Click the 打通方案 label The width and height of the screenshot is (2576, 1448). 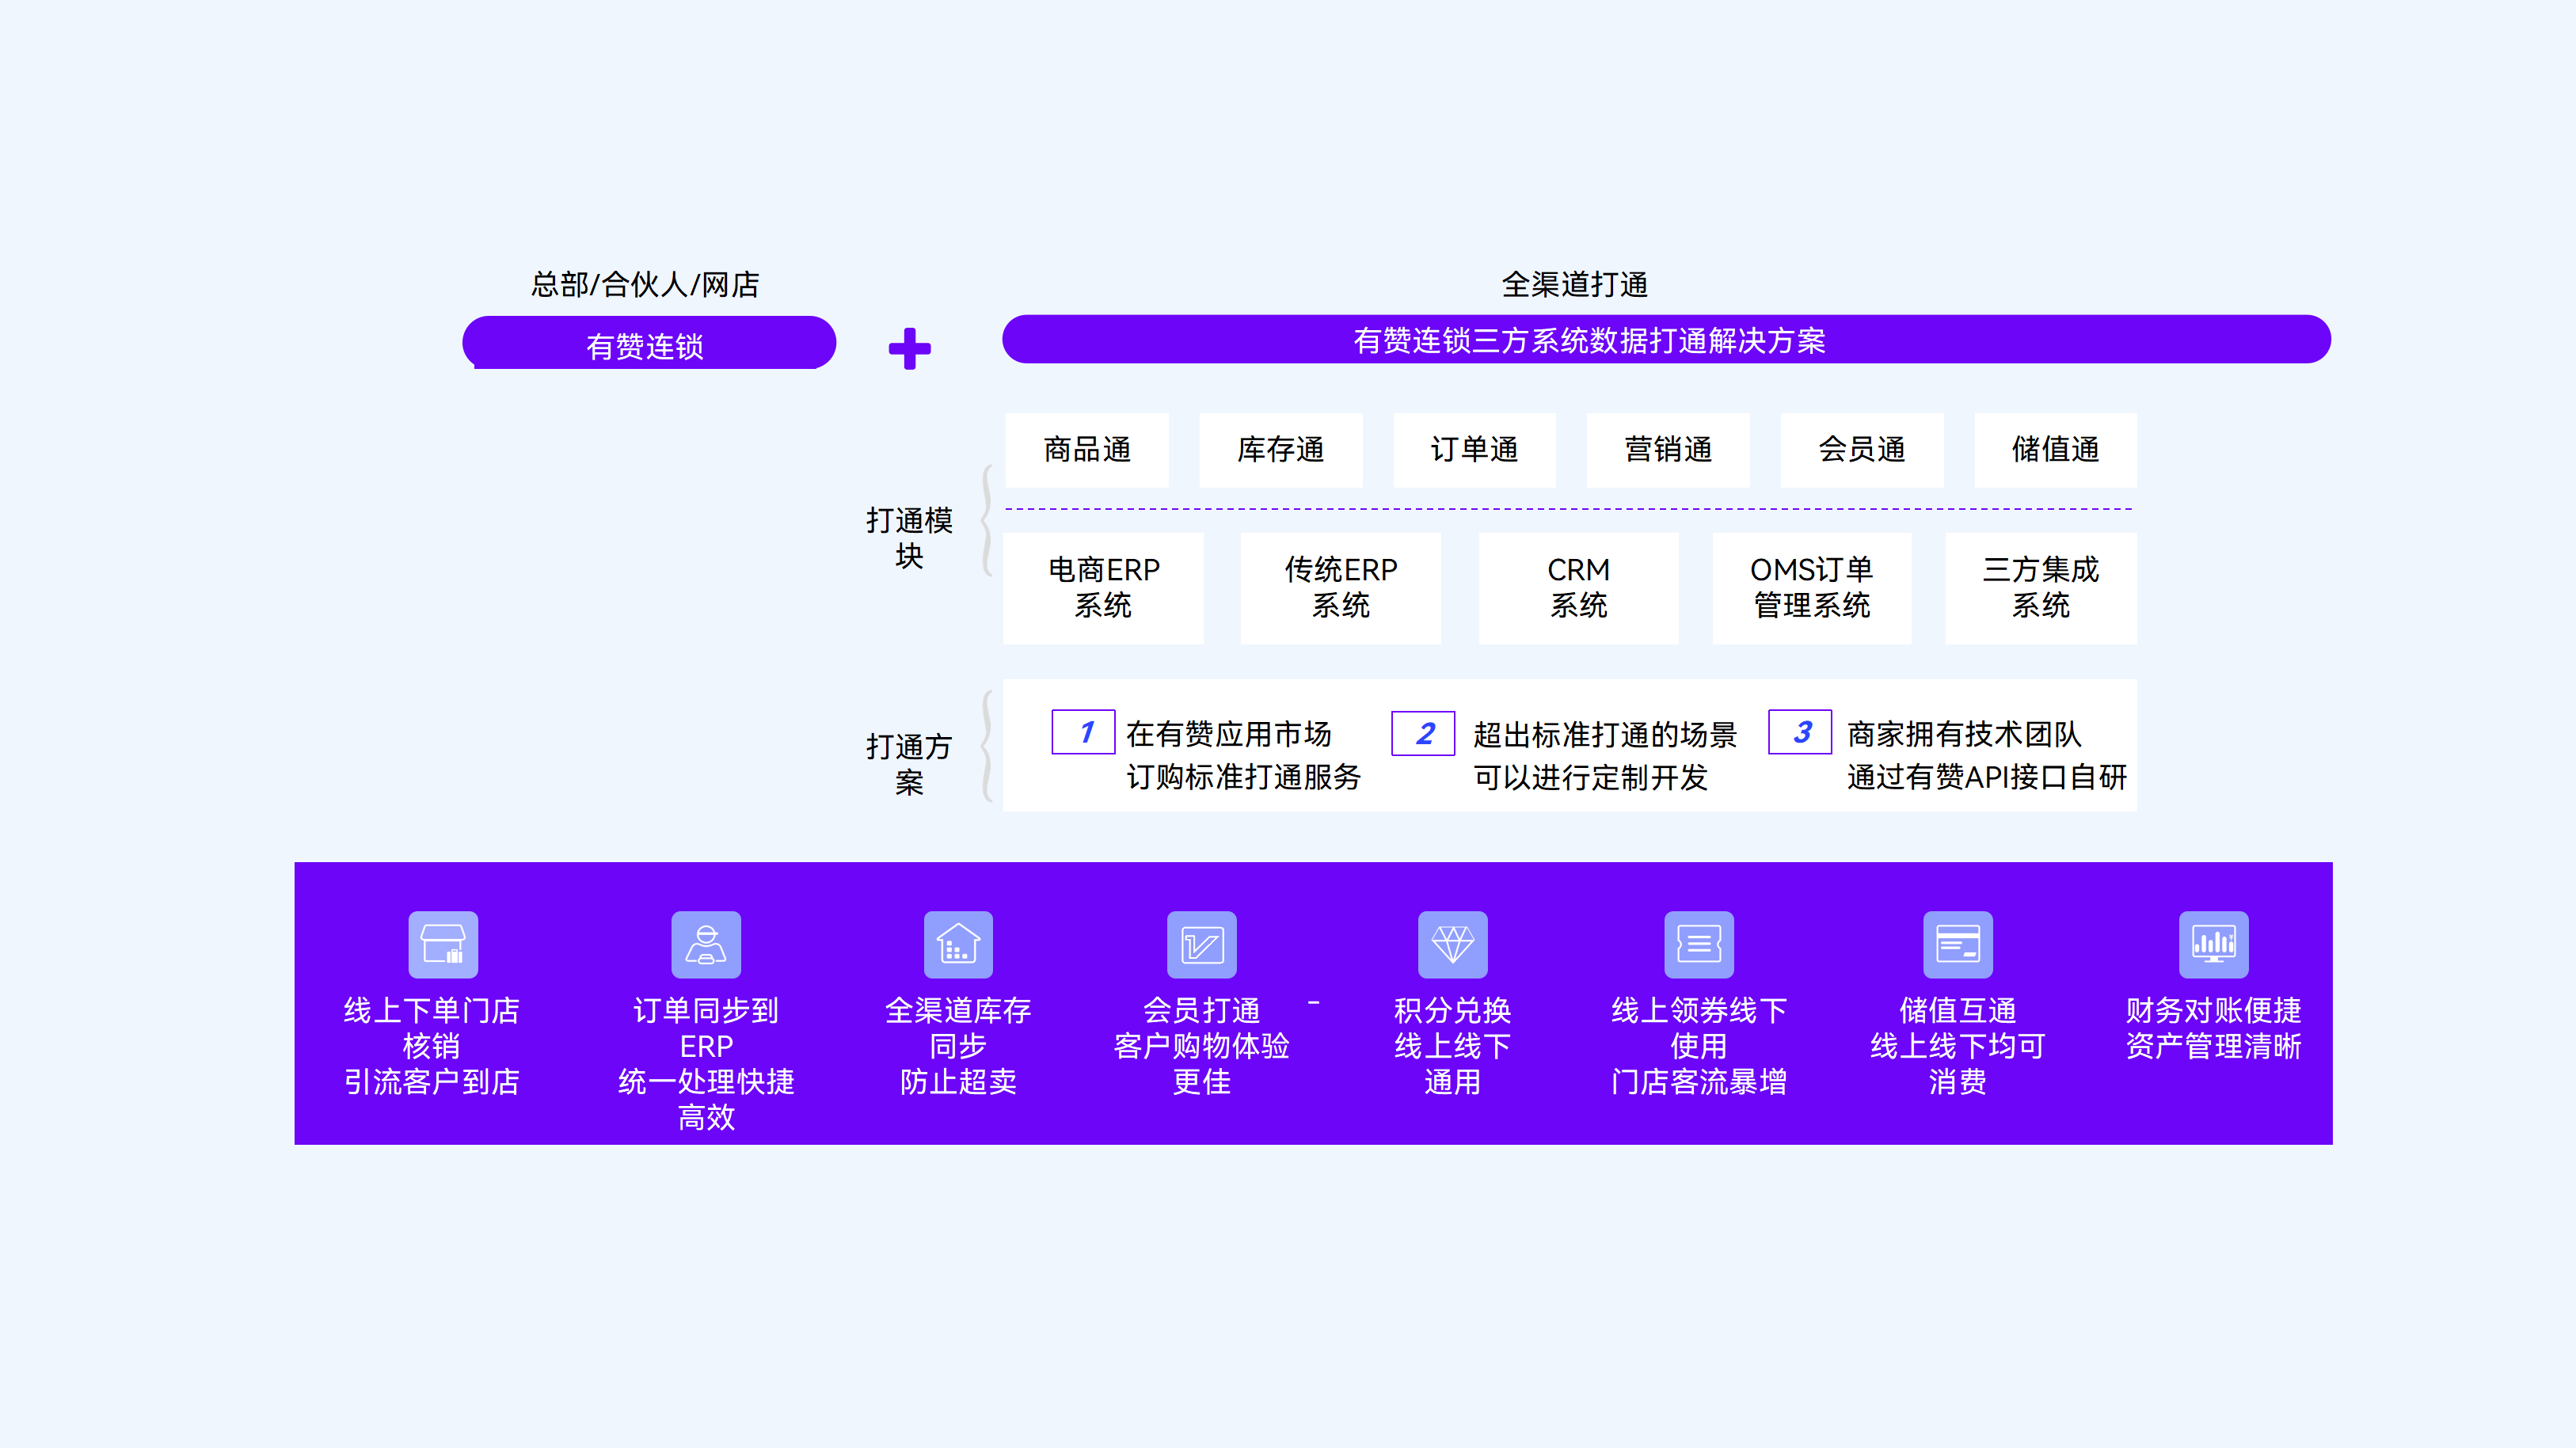909,764
